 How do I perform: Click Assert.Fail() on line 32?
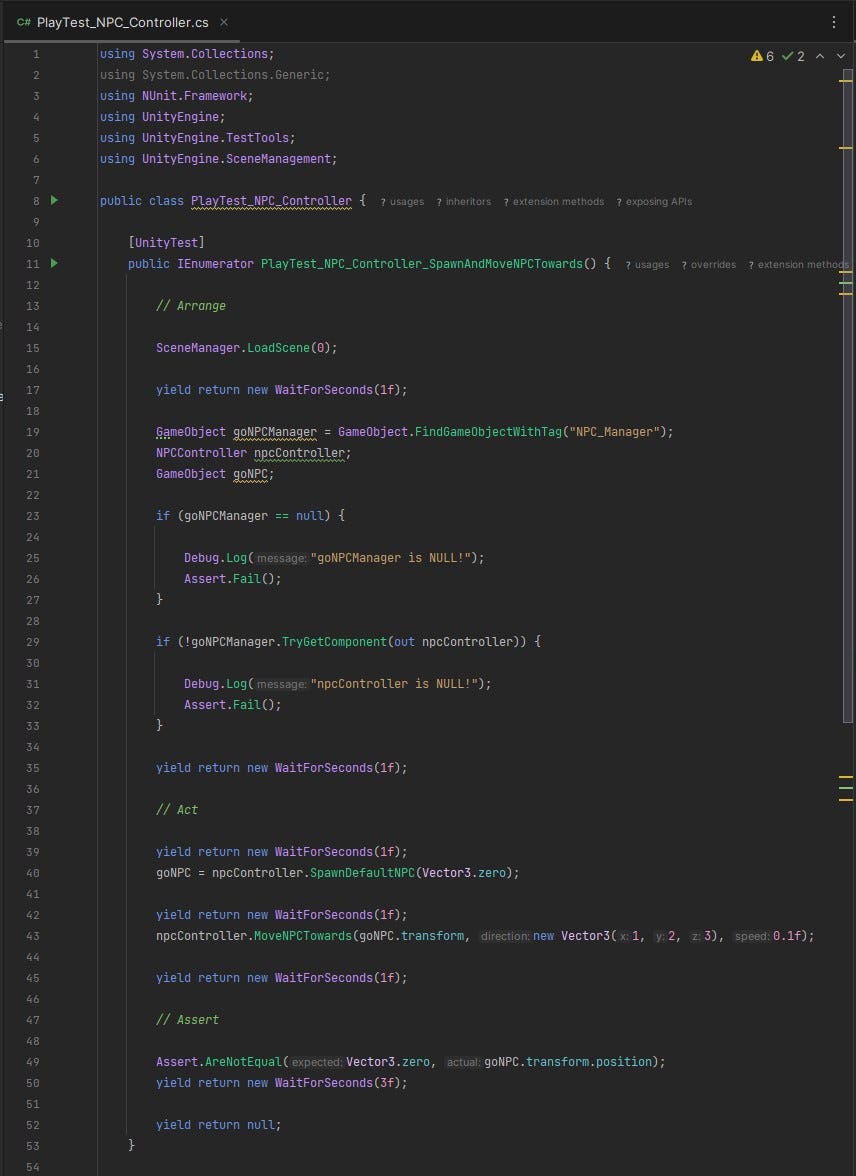[233, 705]
